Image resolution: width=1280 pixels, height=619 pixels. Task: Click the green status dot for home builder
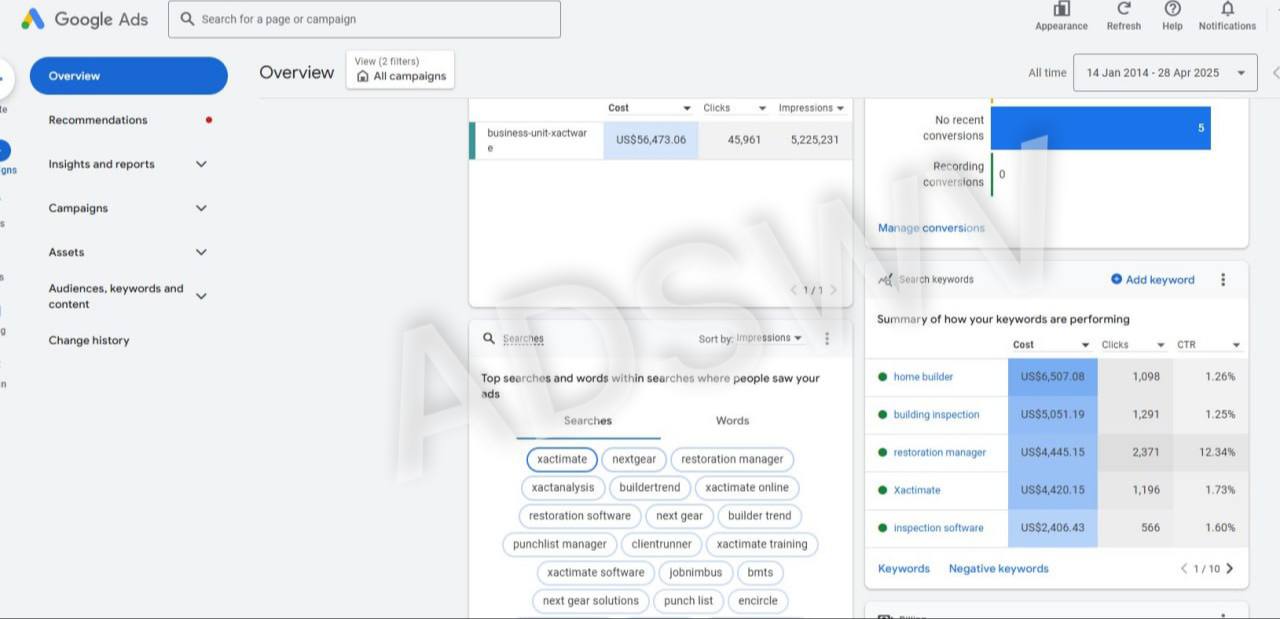pos(882,377)
